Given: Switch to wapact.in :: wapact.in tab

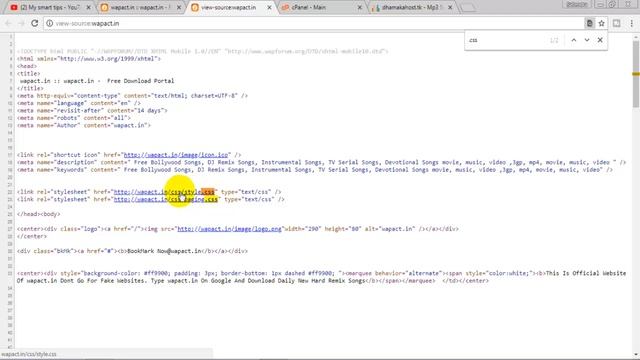Looking at the screenshot, I should point(139,7).
